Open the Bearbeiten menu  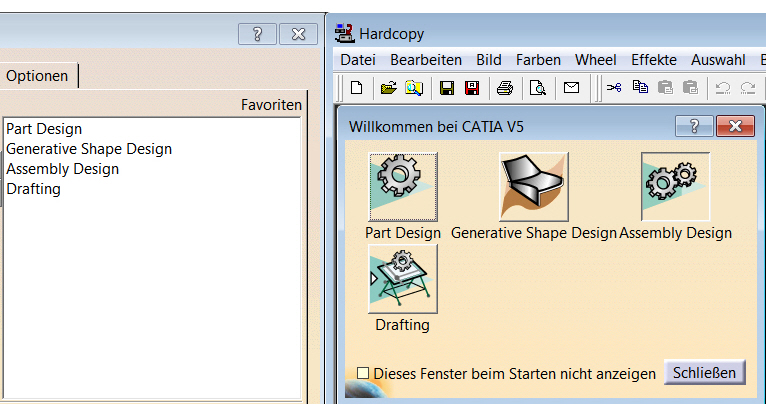[x=426, y=60]
